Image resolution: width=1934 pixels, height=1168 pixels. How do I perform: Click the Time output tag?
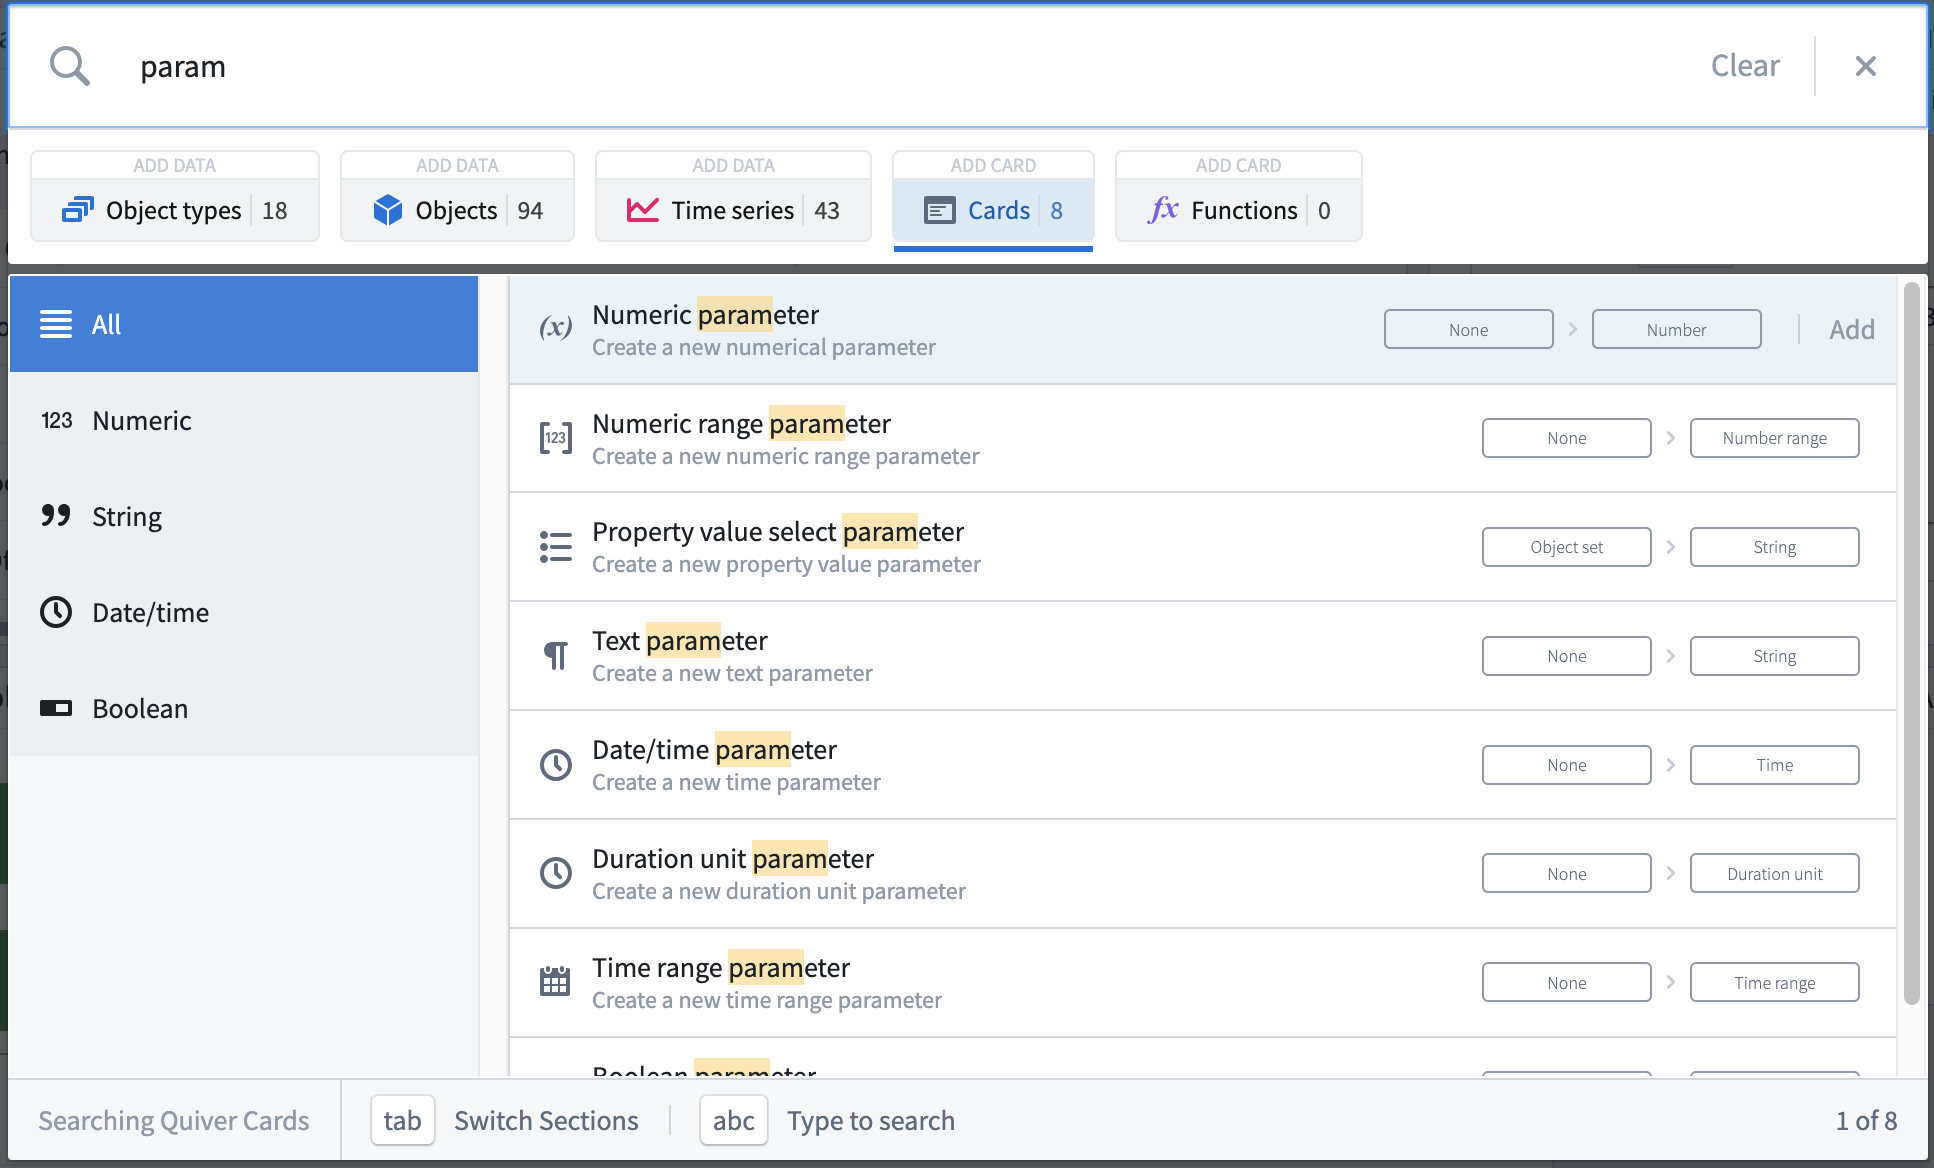(1774, 765)
